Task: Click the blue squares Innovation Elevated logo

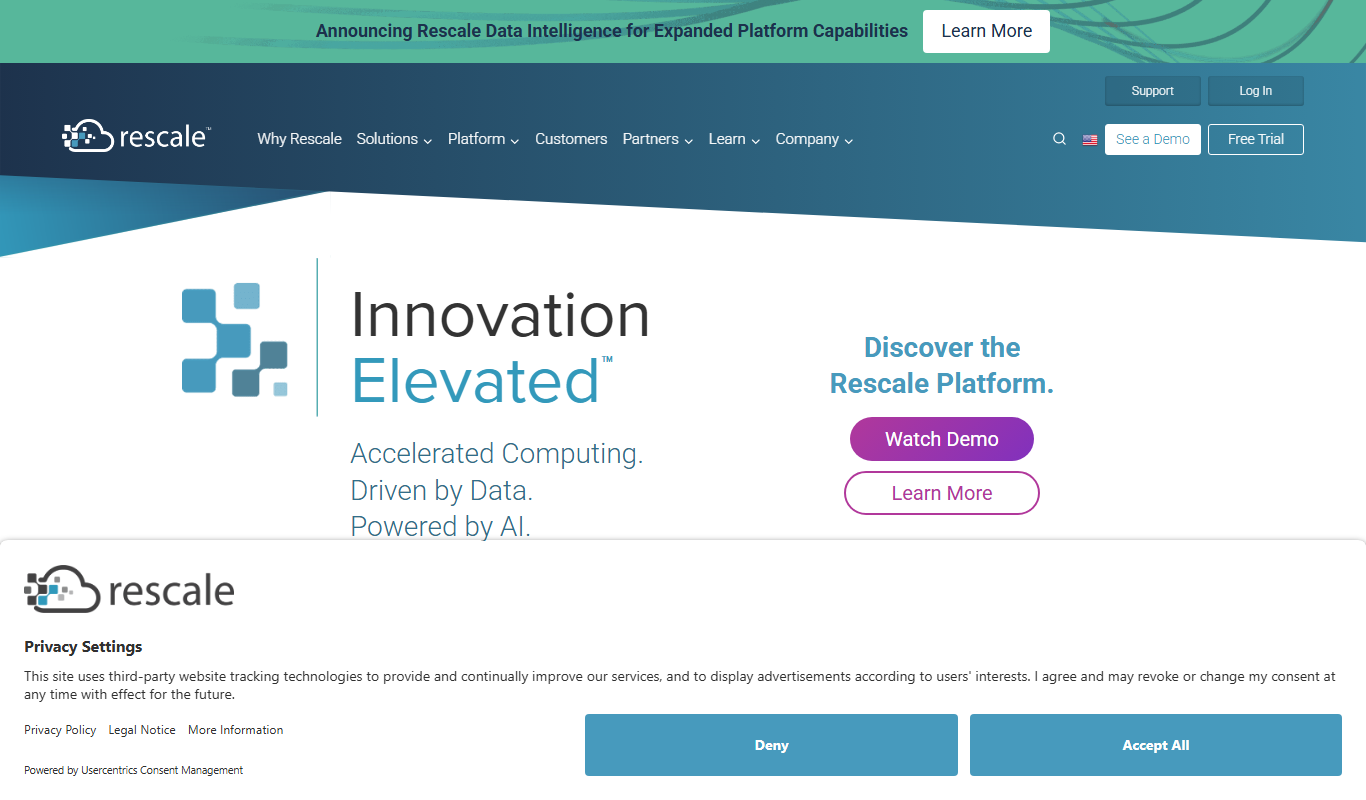Action: [235, 339]
